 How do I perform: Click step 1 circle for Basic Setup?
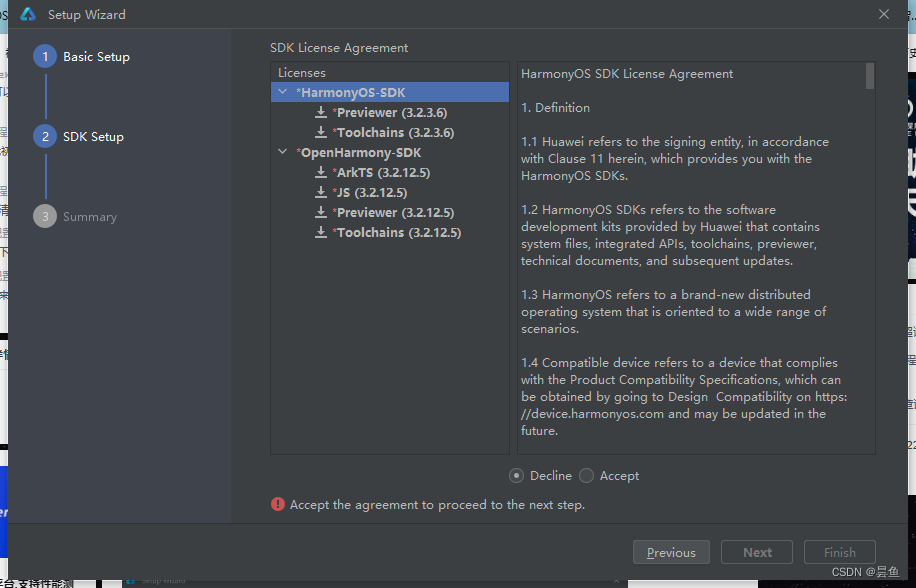coord(45,57)
